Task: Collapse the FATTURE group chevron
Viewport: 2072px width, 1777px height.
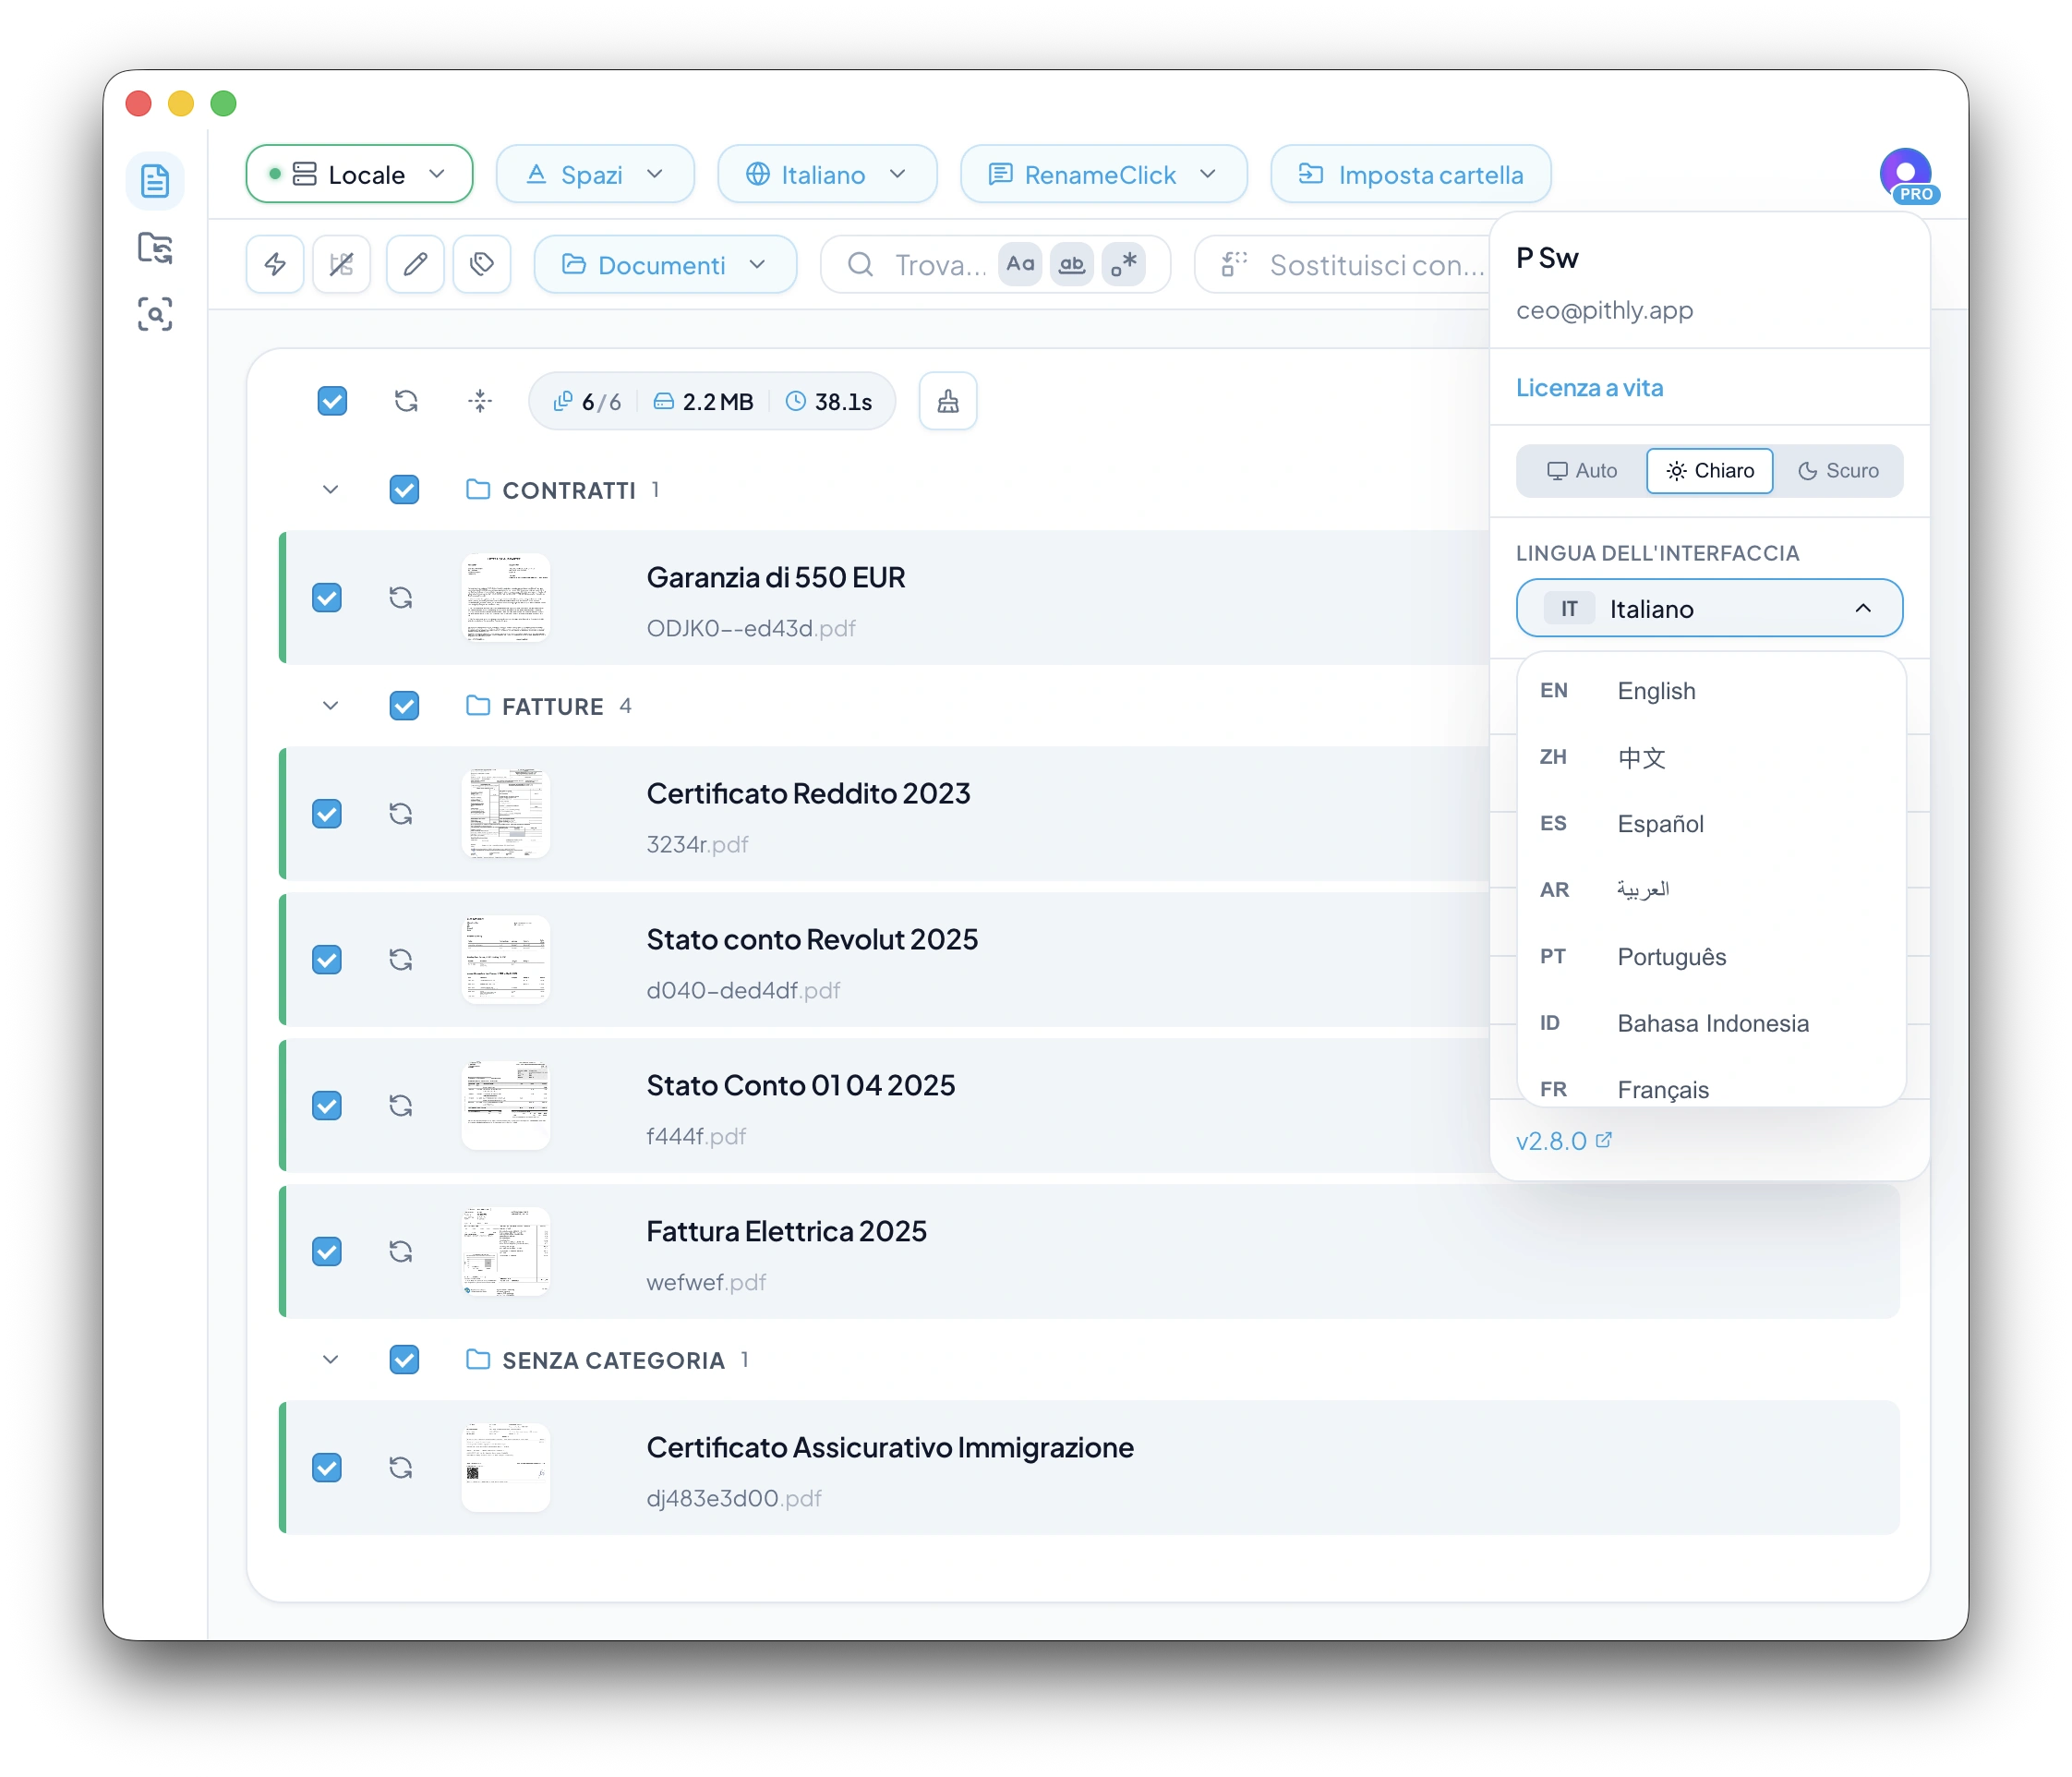Action: click(x=331, y=706)
